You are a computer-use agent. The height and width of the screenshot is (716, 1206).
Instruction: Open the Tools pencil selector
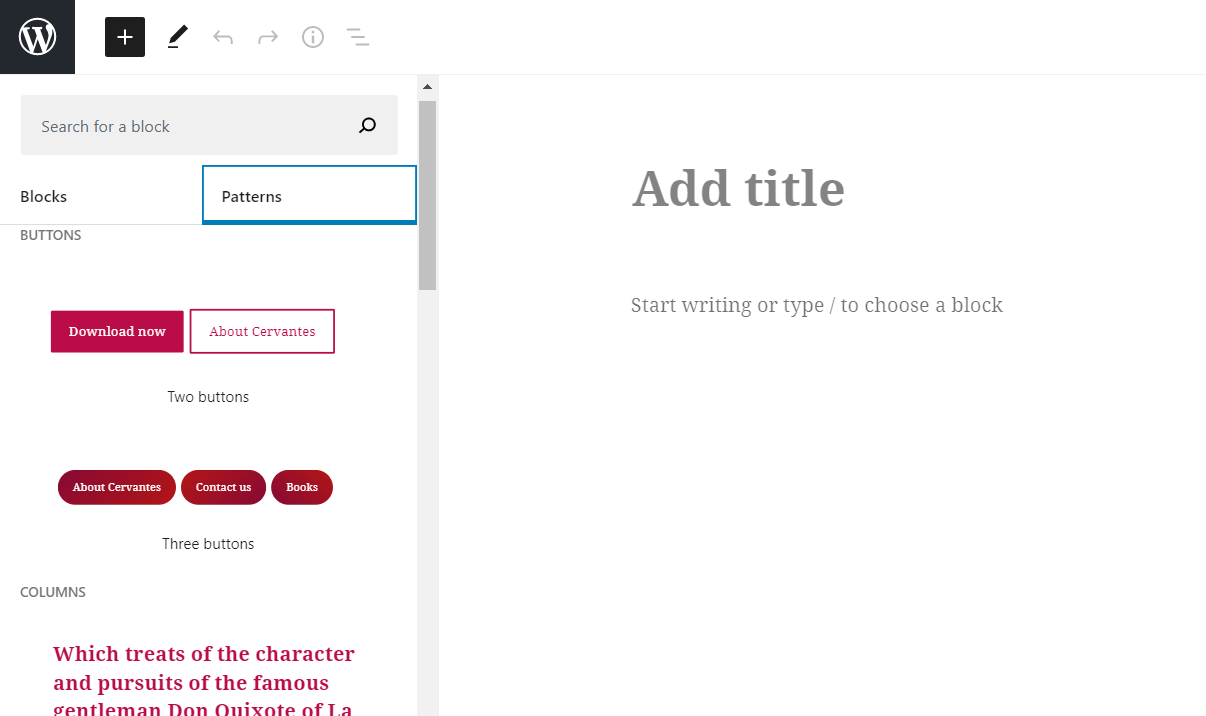pyautogui.click(x=177, y=37)
